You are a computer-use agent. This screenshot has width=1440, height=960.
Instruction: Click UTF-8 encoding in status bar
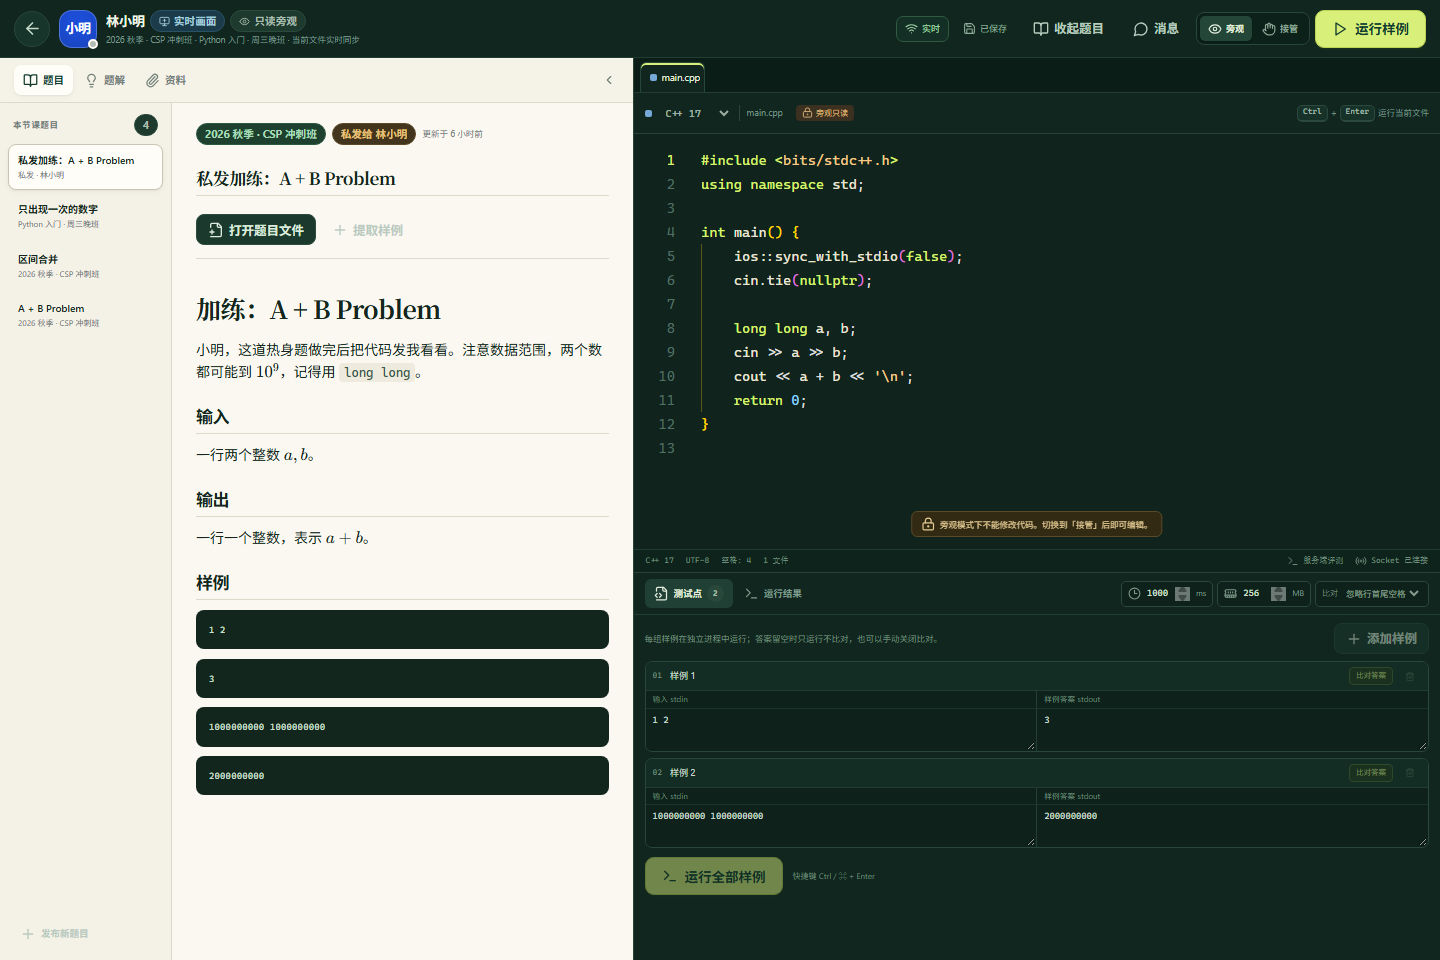pos(697,560)
